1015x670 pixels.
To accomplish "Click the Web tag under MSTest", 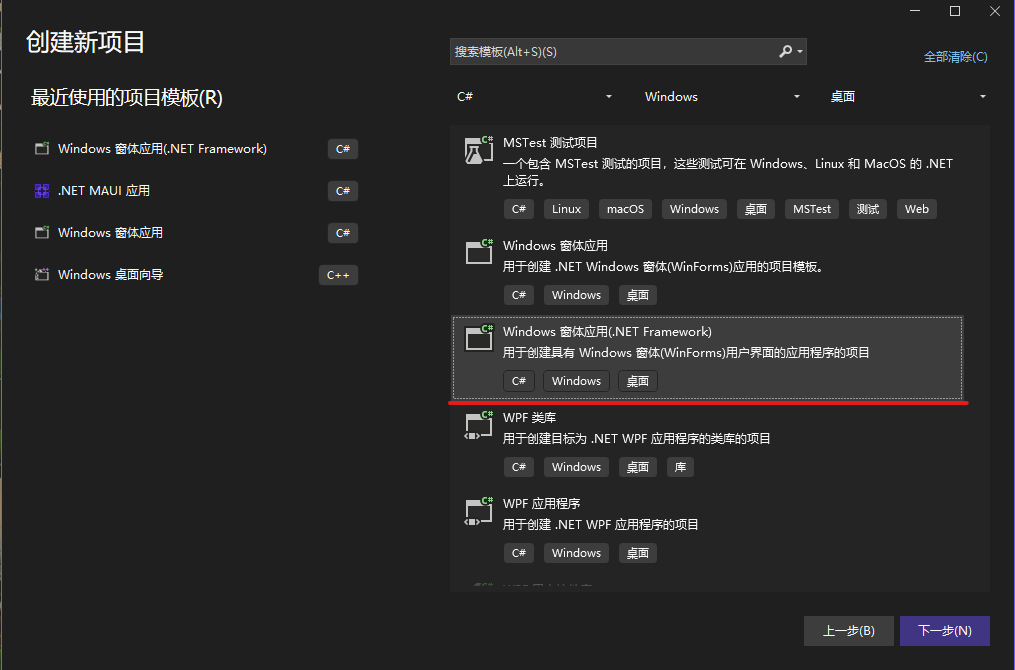I will pyautogui.click(x=917, y=209).
